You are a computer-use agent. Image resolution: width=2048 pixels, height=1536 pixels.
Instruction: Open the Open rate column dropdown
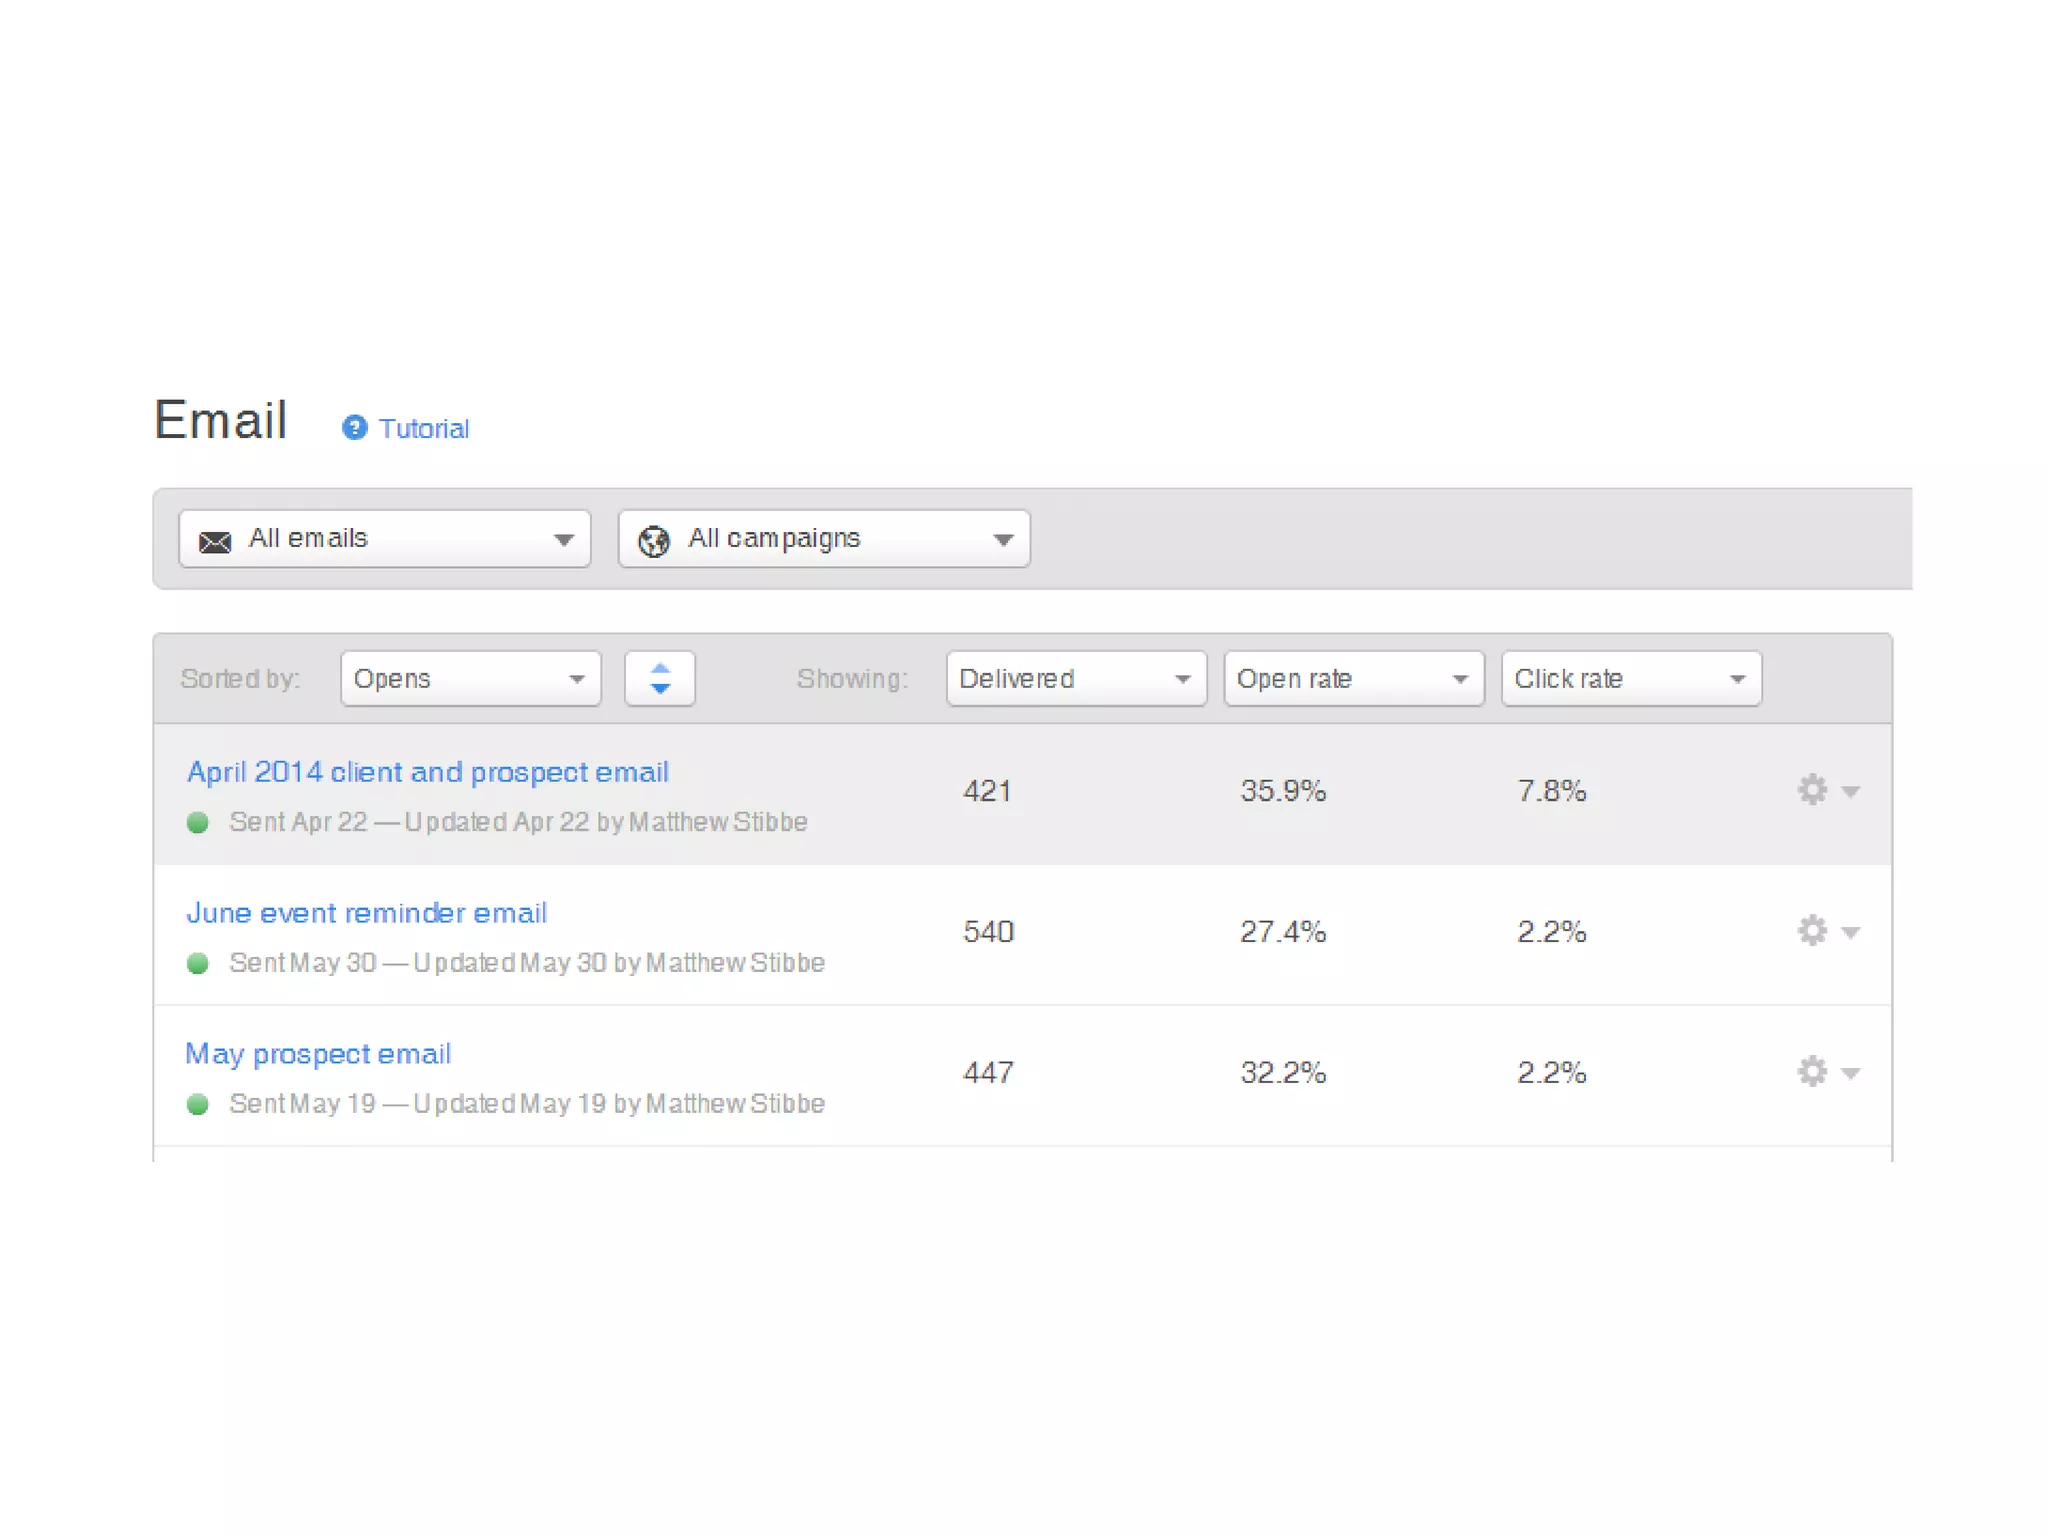(x=1353, y=679)
